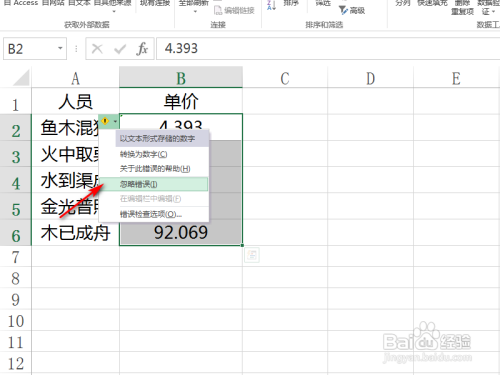Click cell B6 containing 92.069
This screenshot has width=500, height=375.
pyautogui.click(x=181, y=233)
